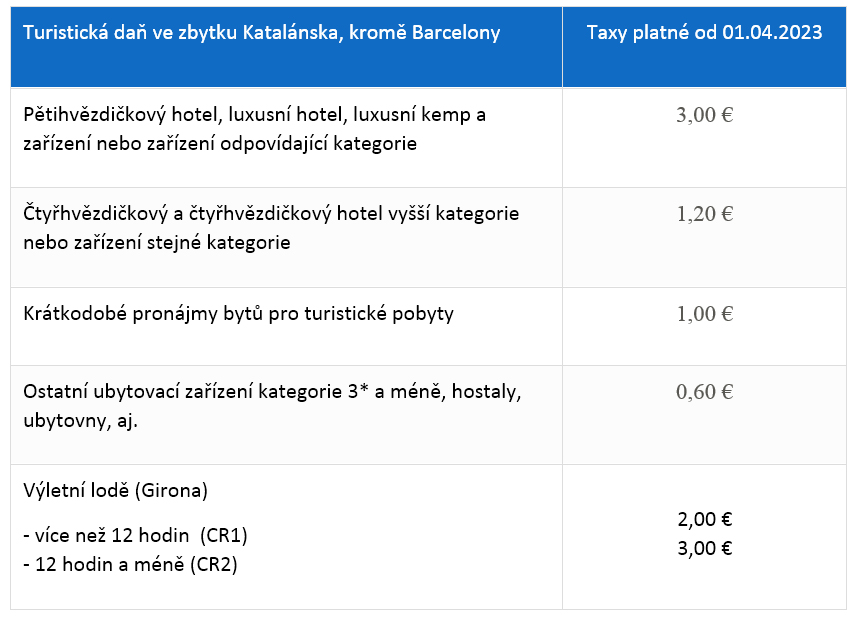The width and height of the screenshot is (855, 621).
Task: Click the Čtyřhvězdičkový hotel vyšší kategorie text
Action: [271, 214]
